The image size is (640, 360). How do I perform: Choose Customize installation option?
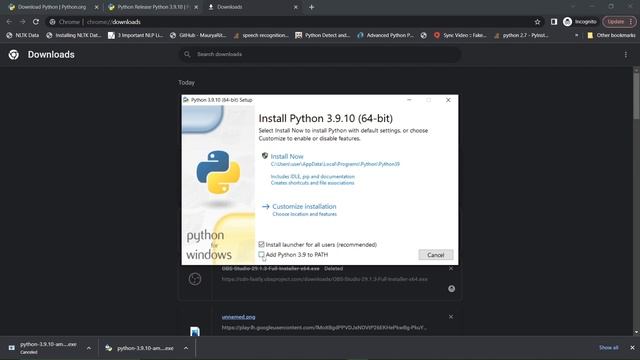(304, 207)
